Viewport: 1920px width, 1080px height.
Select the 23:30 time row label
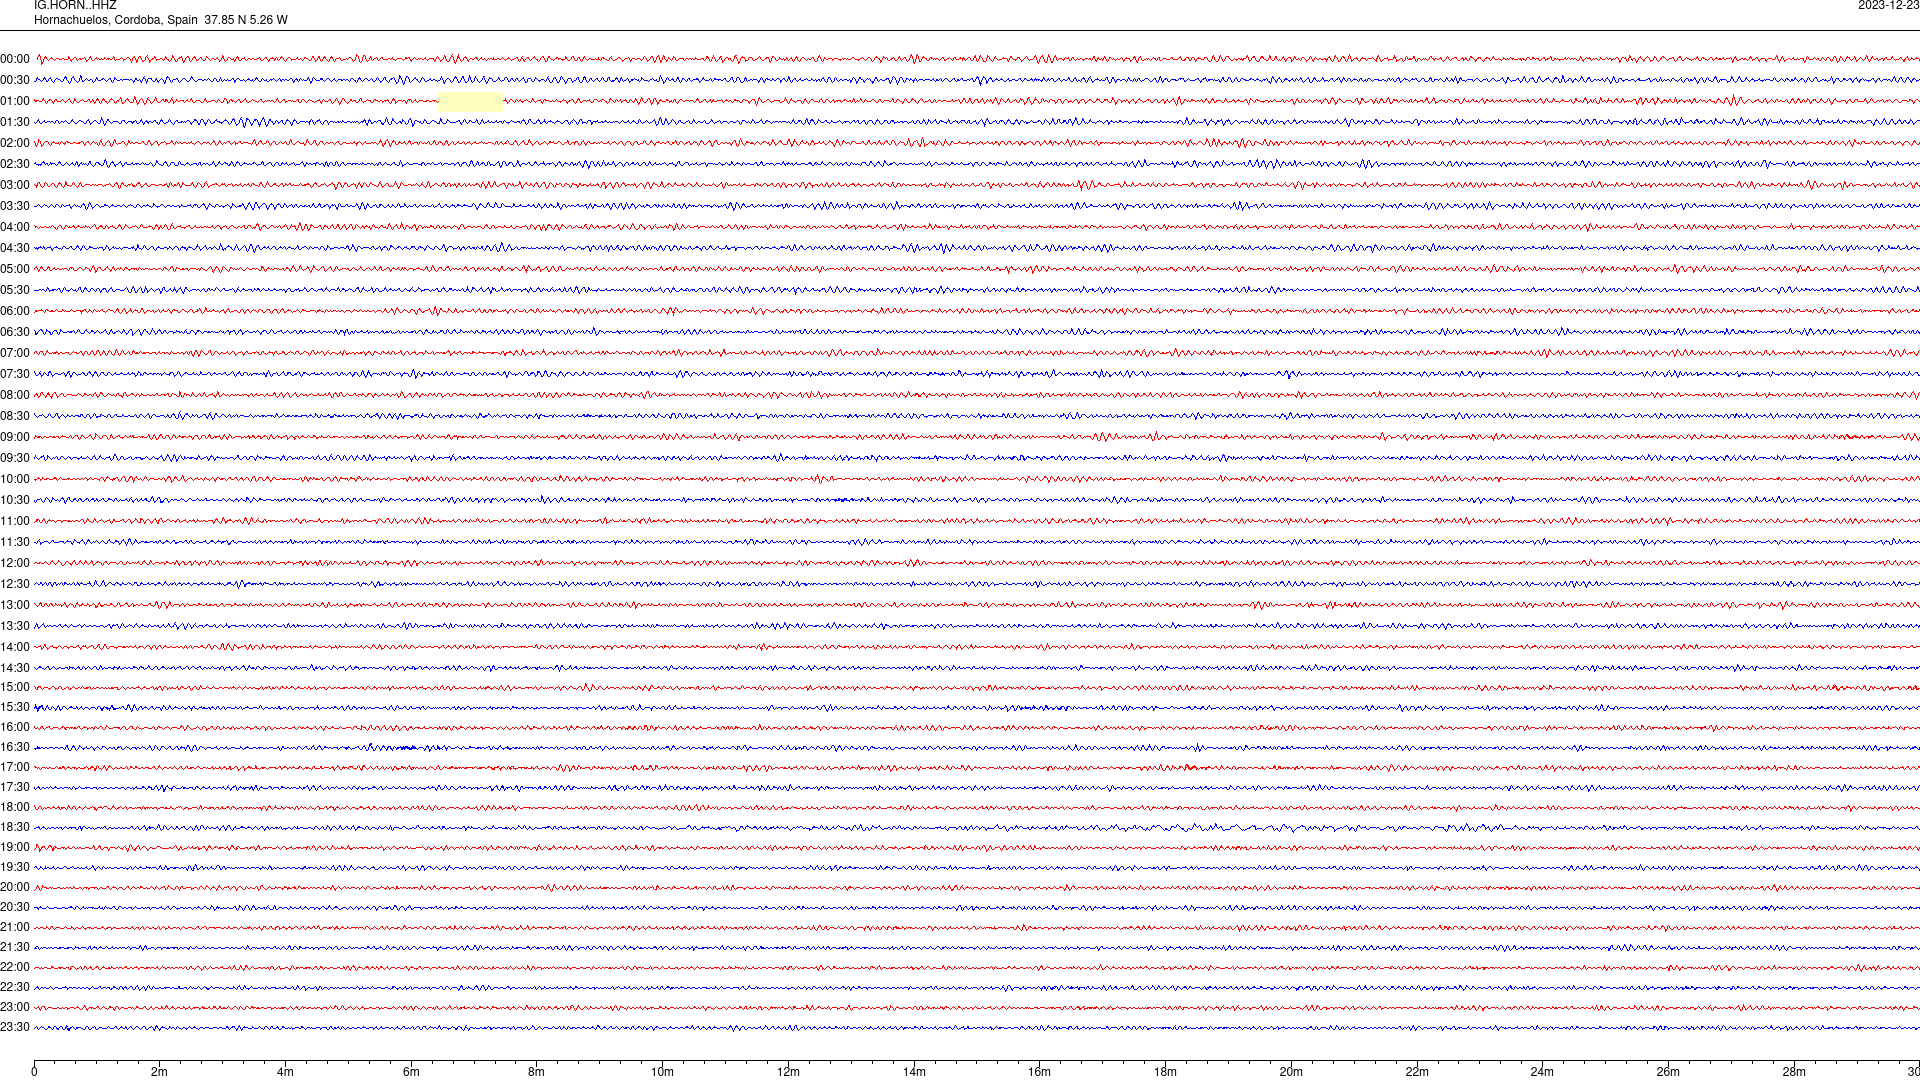(x=15, y=1027)
